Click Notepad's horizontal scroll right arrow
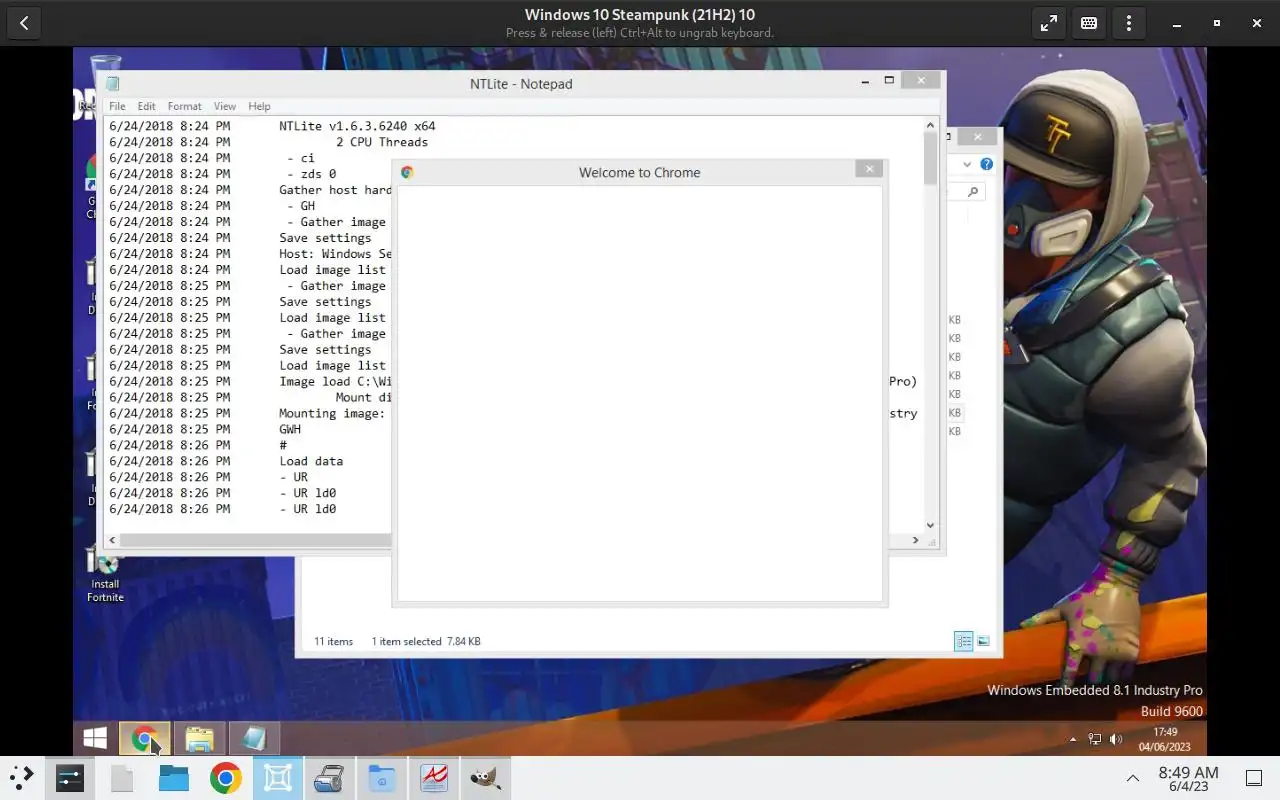Viewport: 1280px width, 800px height. point(915,540)
